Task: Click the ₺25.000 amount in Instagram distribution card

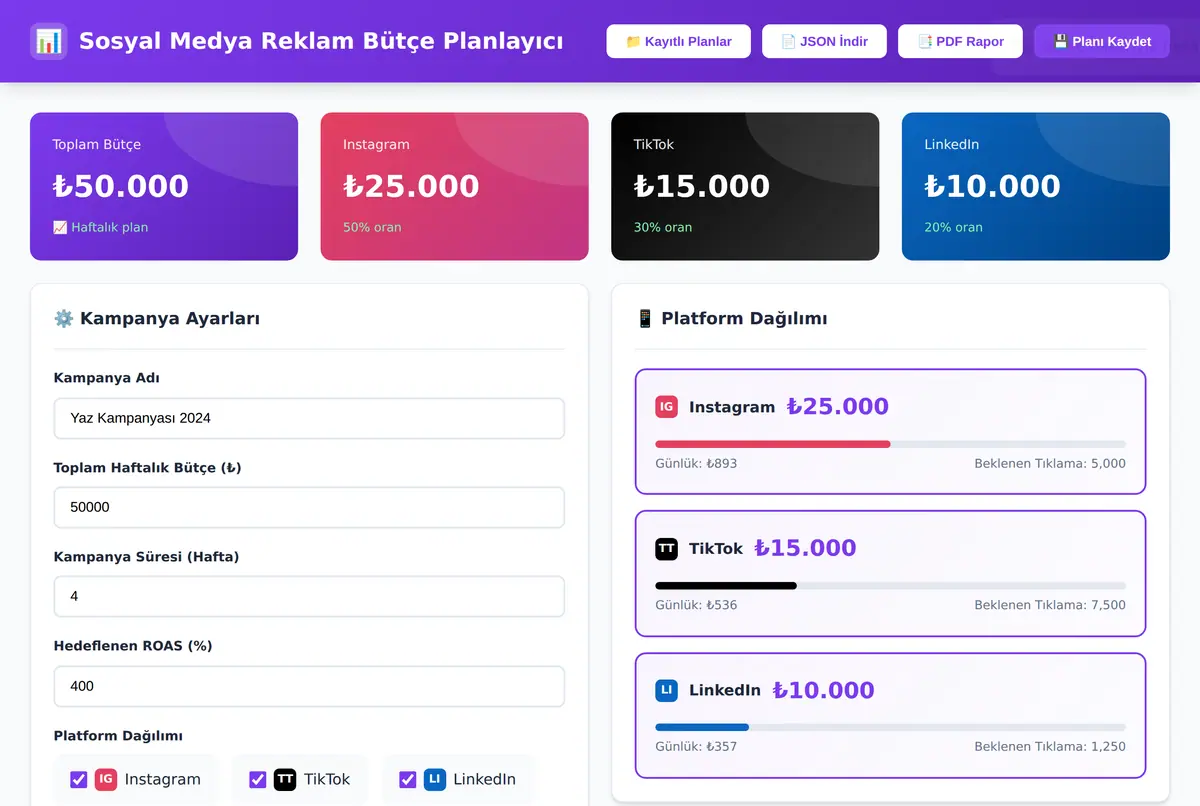Action: [x=837, y=406]
